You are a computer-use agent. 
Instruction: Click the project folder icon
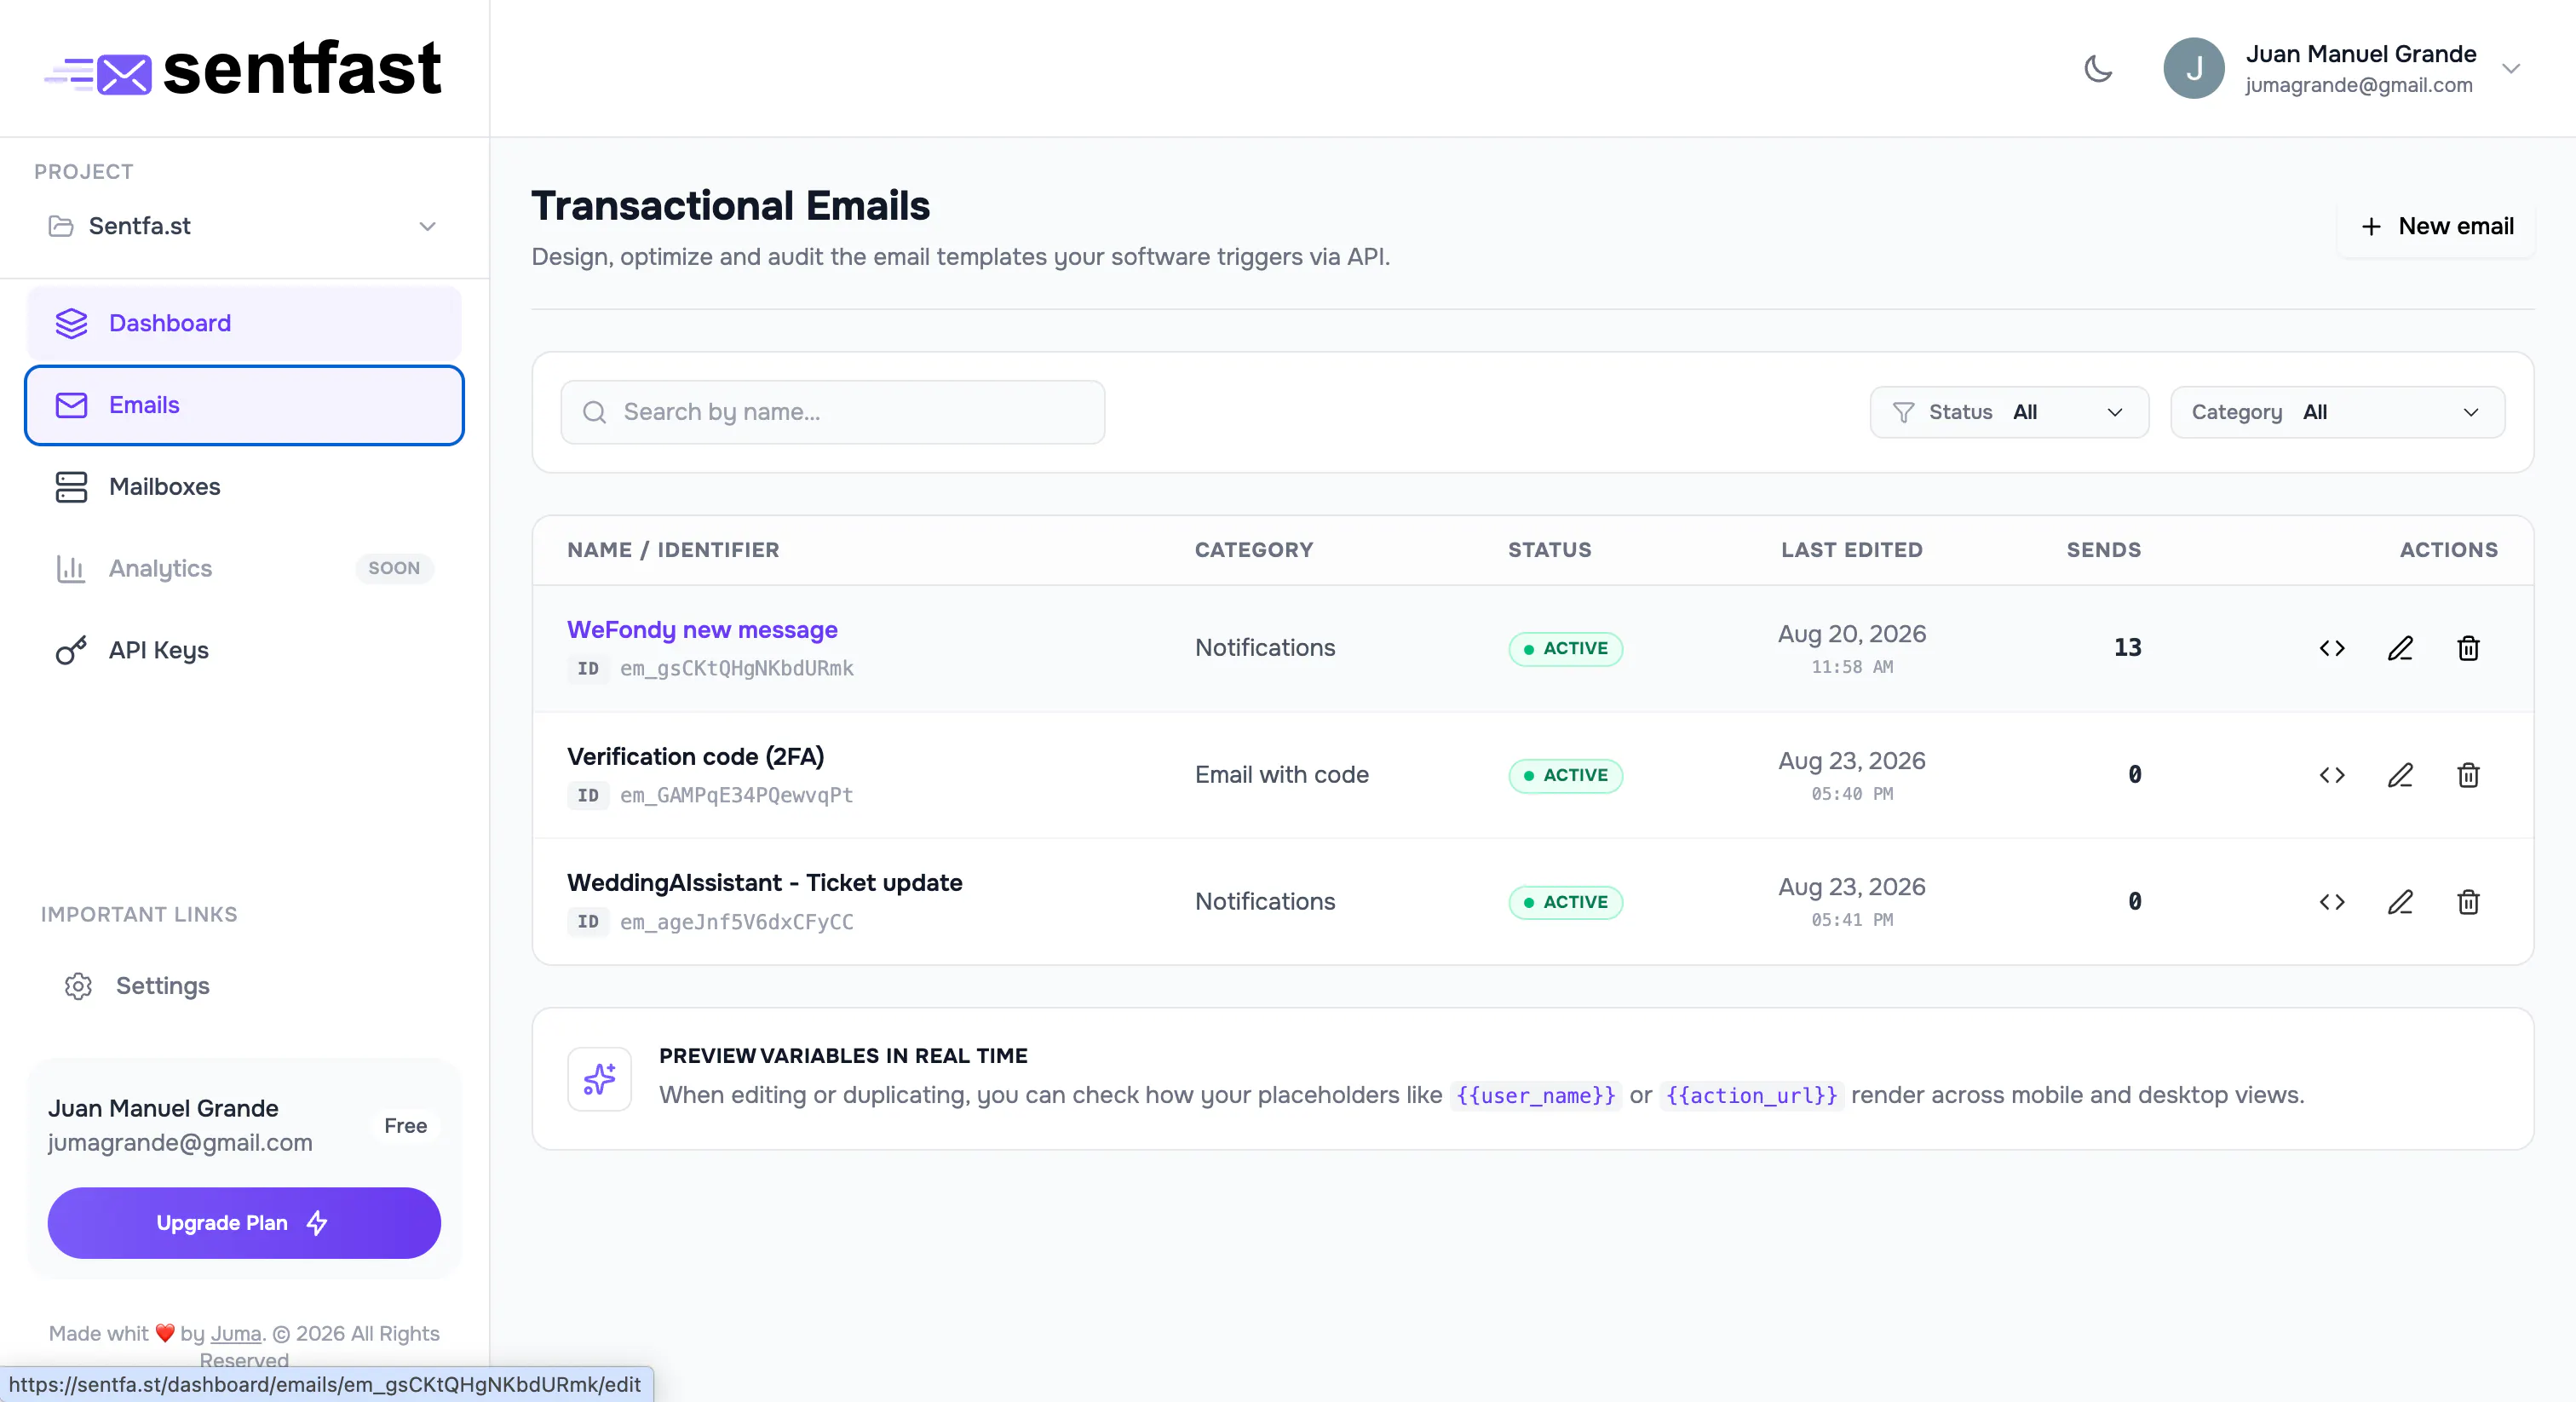tap(61, 226)
